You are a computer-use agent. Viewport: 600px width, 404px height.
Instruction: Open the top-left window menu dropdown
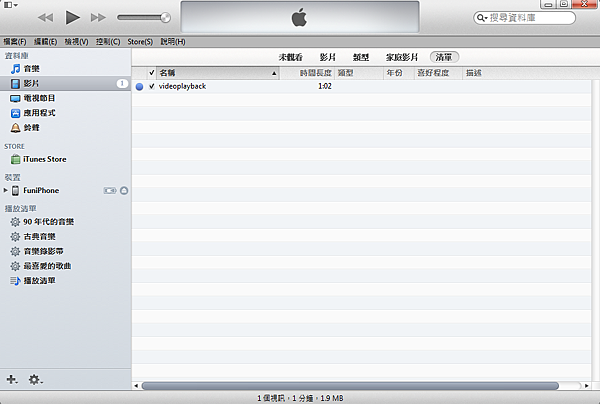(11, 5)
